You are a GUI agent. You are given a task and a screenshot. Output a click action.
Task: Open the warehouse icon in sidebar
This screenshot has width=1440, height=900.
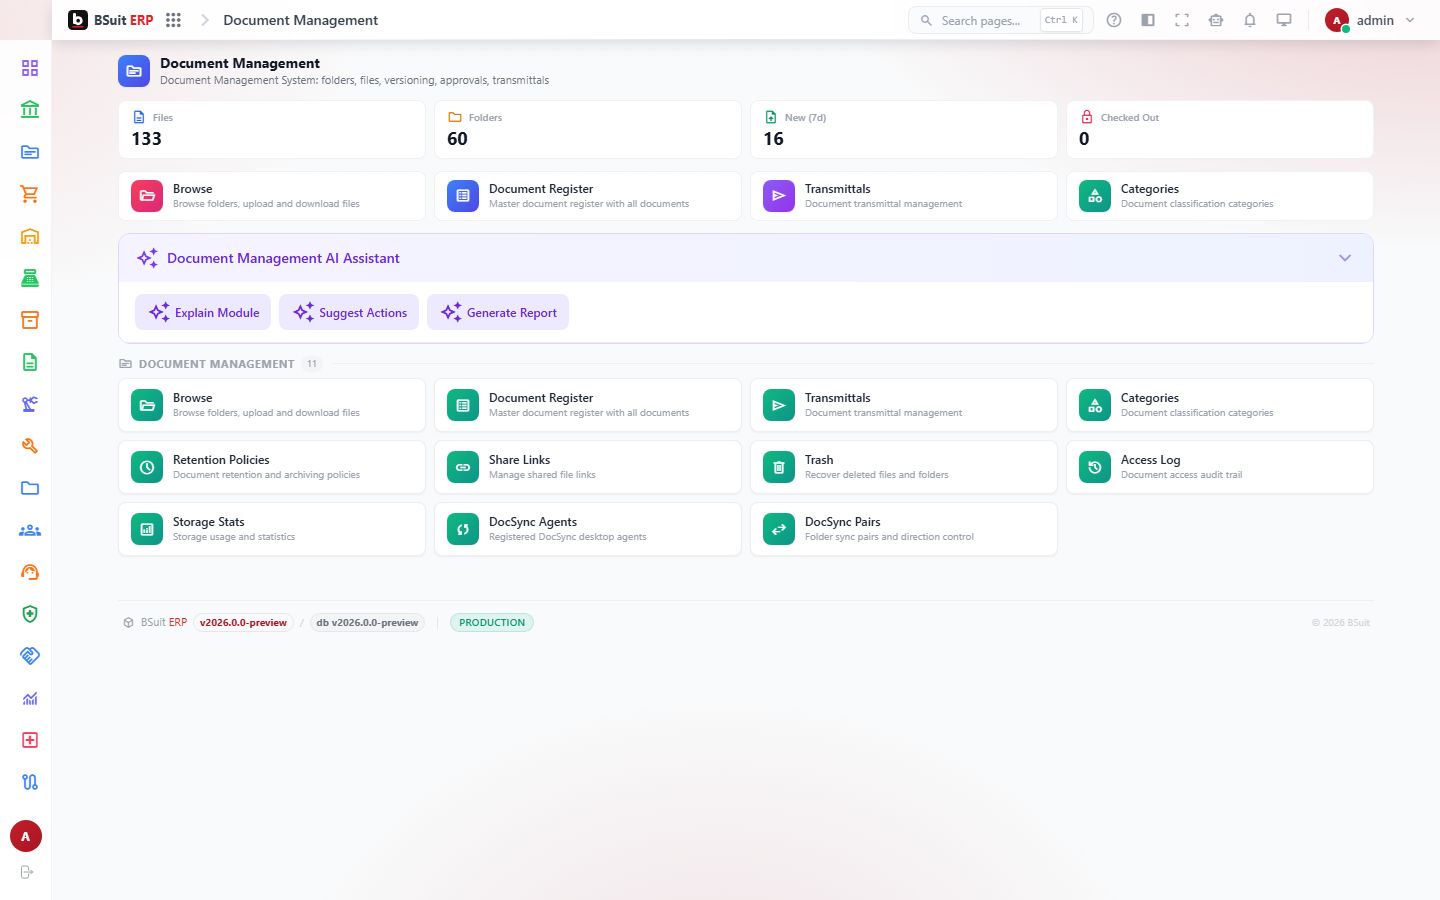tap(30, 236)
